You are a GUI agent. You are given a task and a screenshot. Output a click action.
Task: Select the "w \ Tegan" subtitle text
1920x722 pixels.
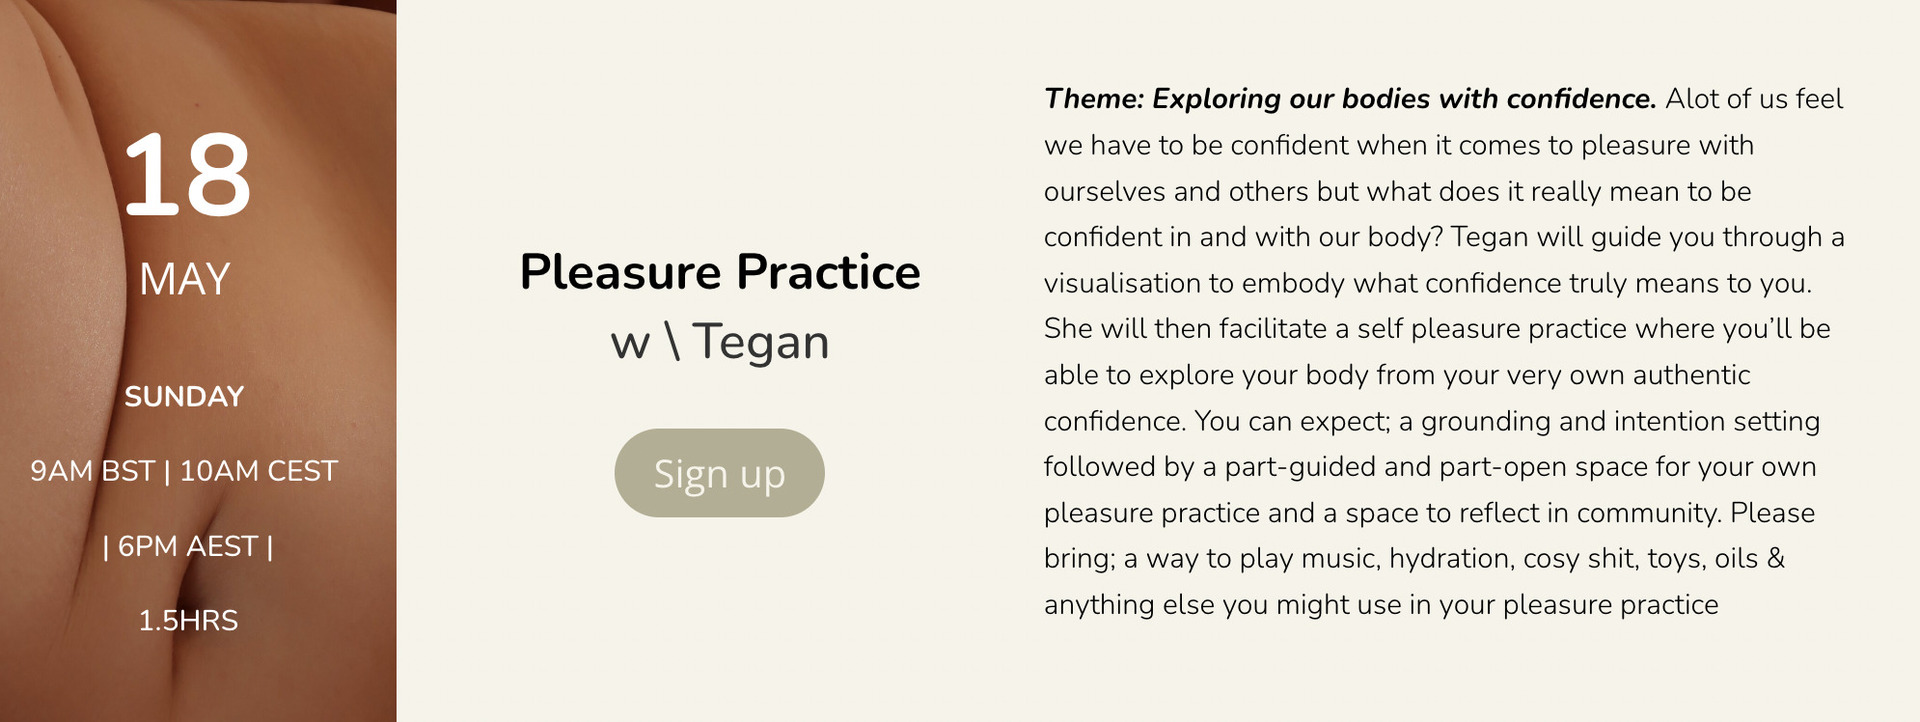coord(719,342)
